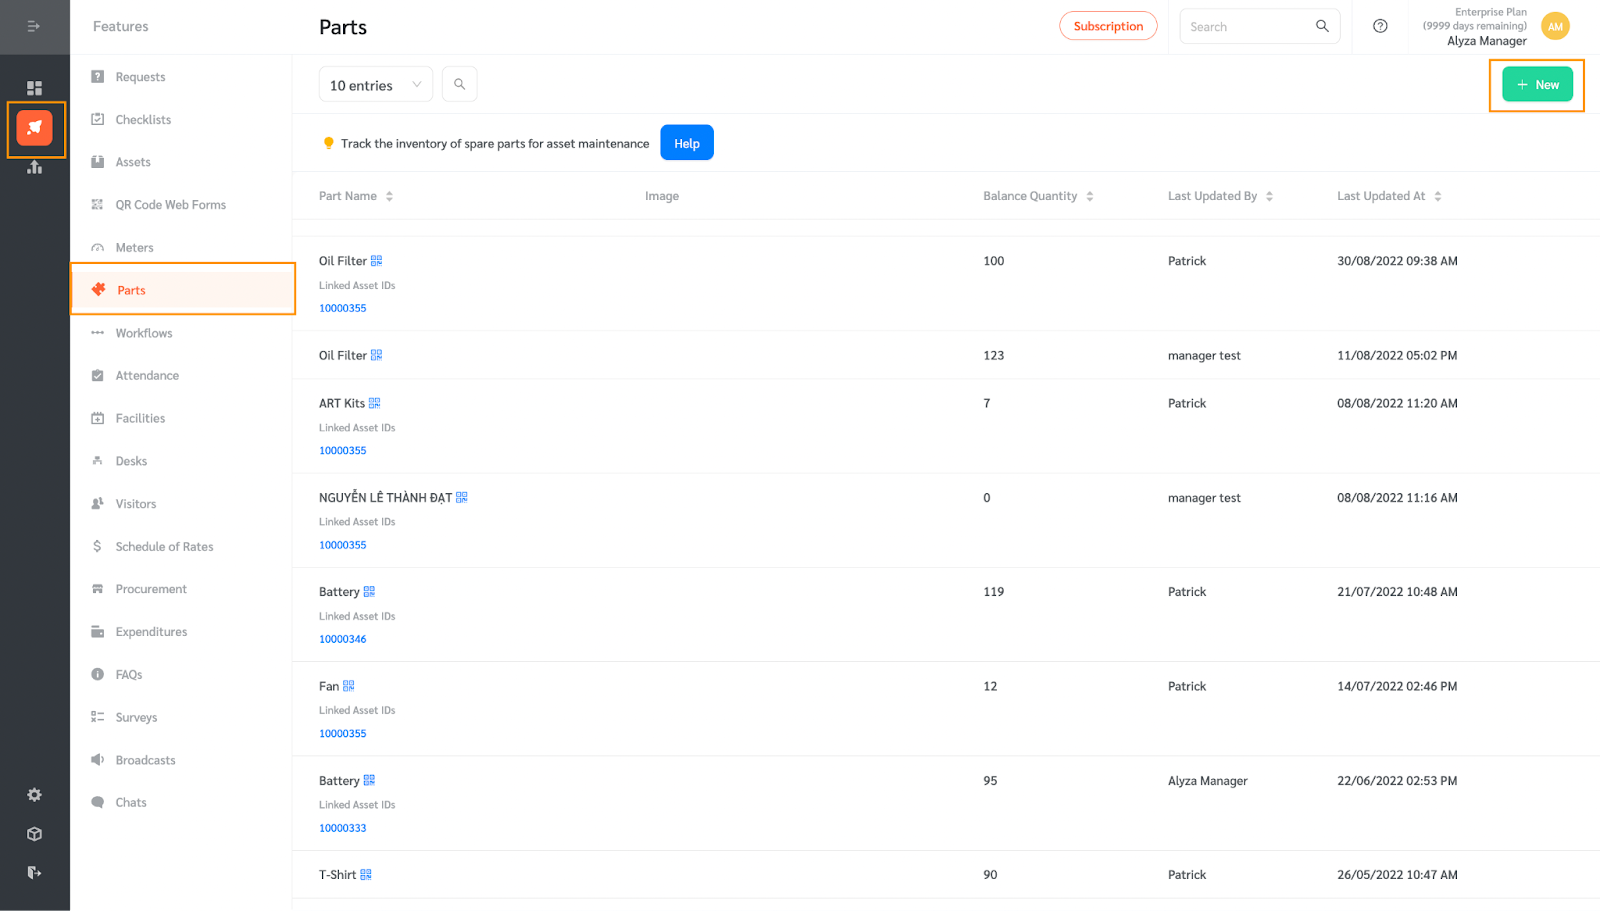The image size is (1600, 911).
Task: Click the dashboard grid icon in left rail
Action: coord(34,88)
